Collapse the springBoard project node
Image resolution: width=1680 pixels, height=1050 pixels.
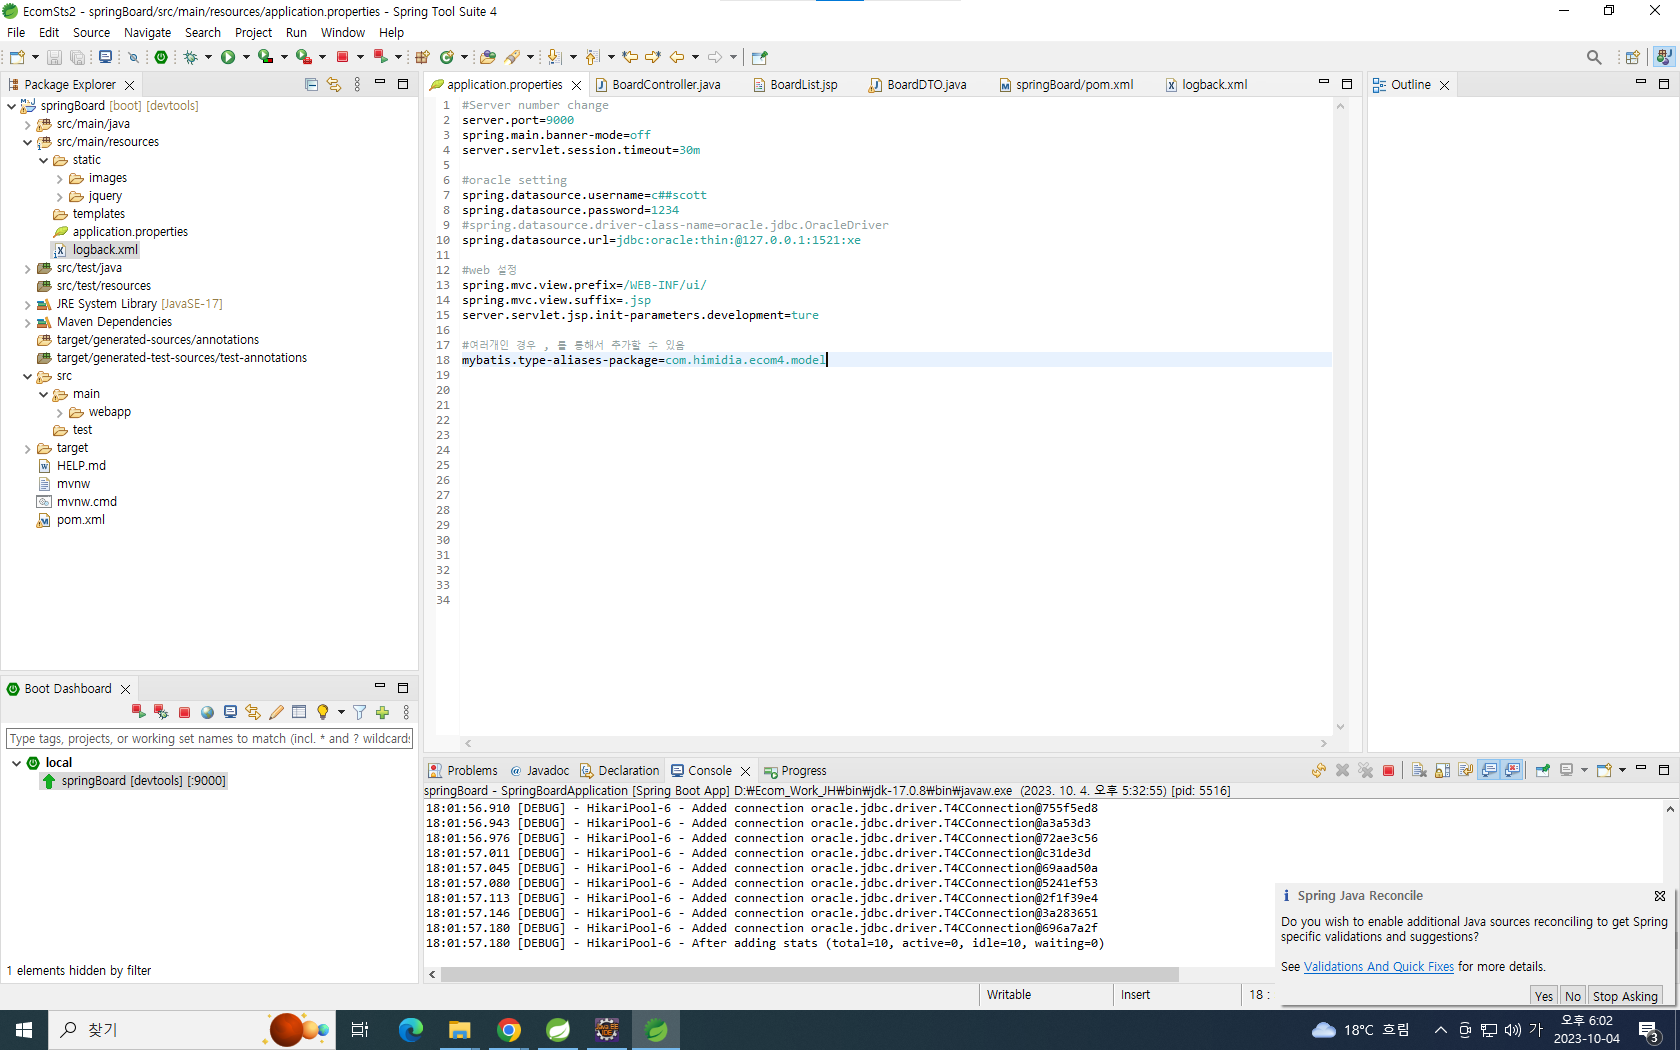[12, 106]
